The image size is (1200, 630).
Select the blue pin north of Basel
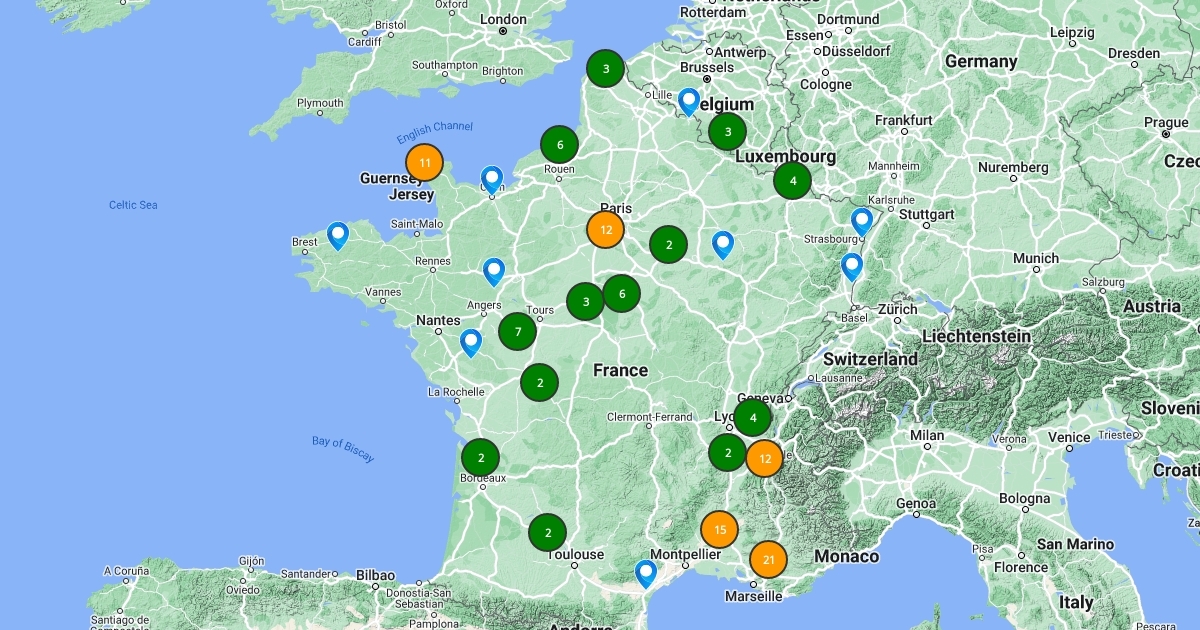[851, 266]
